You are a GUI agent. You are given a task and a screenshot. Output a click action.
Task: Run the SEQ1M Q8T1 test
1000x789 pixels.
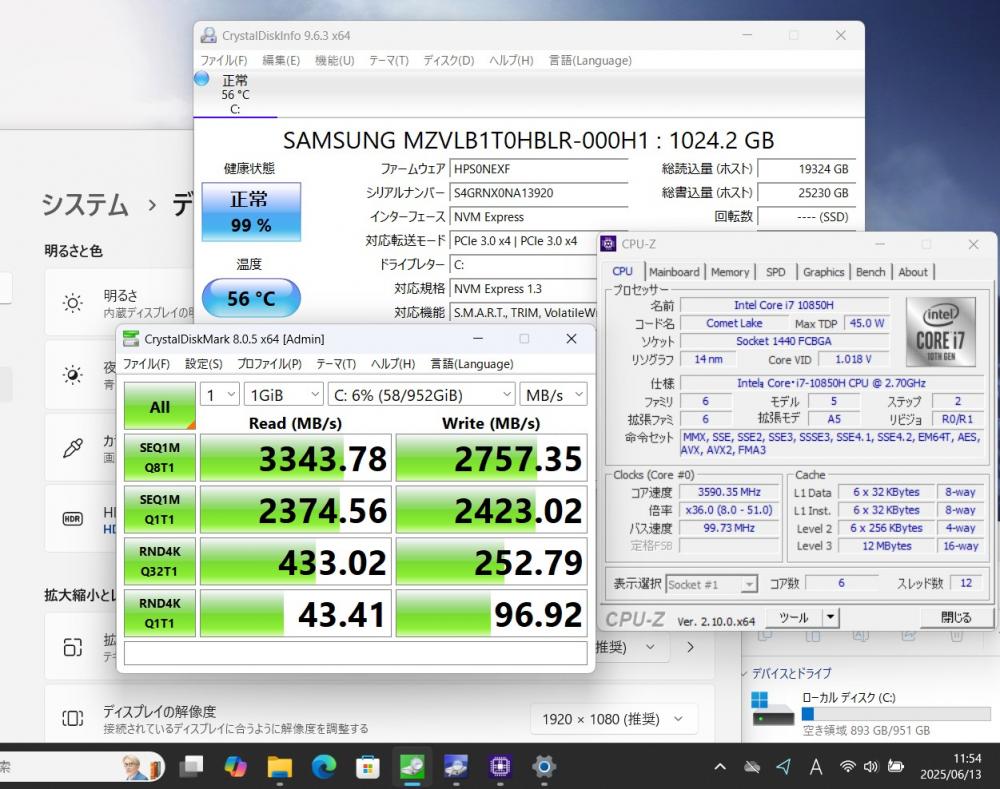[159, 458]
